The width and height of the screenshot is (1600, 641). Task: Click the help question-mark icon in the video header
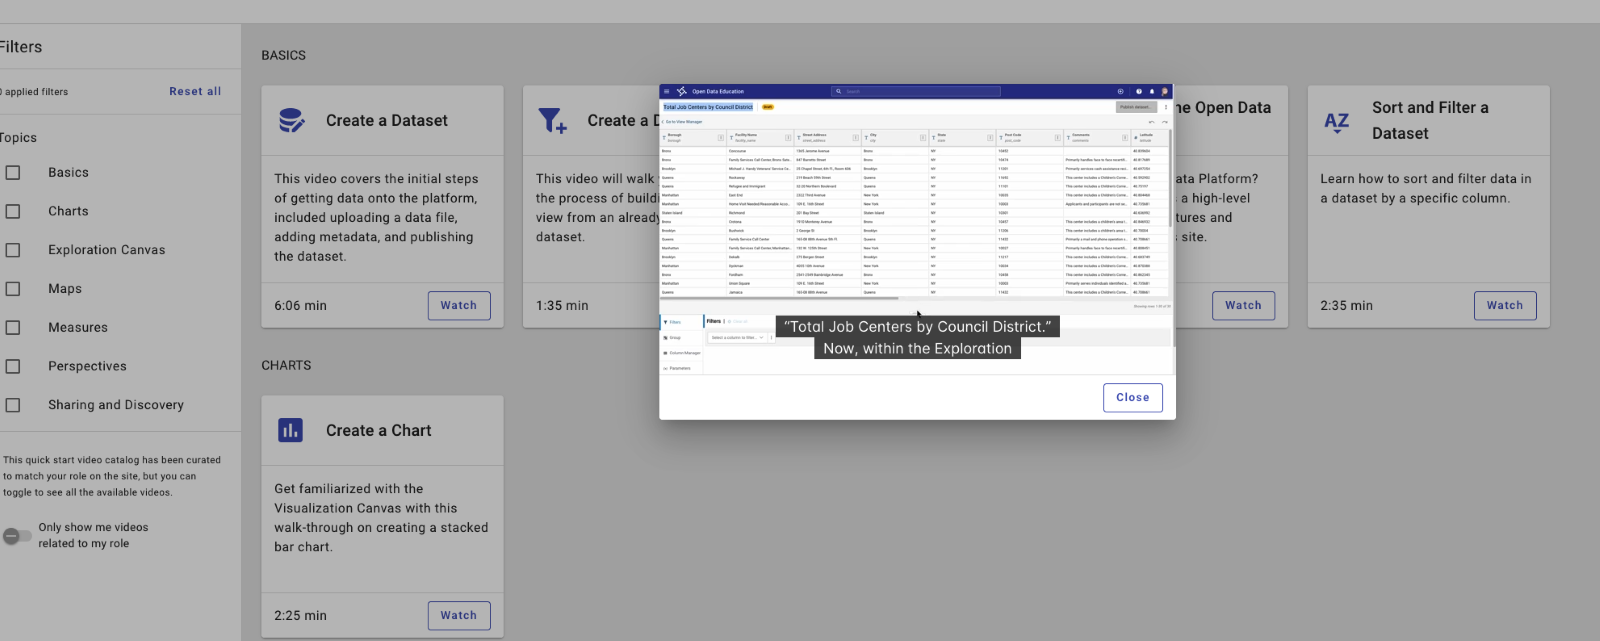(1139, 91)
